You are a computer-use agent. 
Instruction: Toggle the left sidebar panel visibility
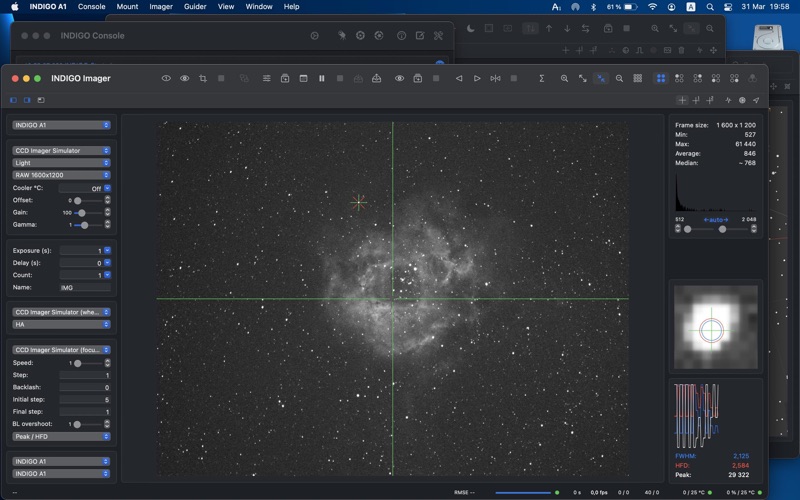(x=14, y=100)
